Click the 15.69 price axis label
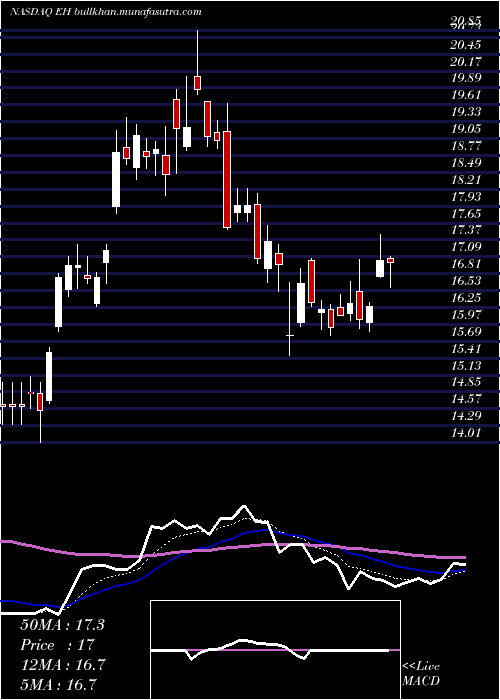The height and width of the screenshot is (700, 500). pyautogui.click(x=466, y=332)
